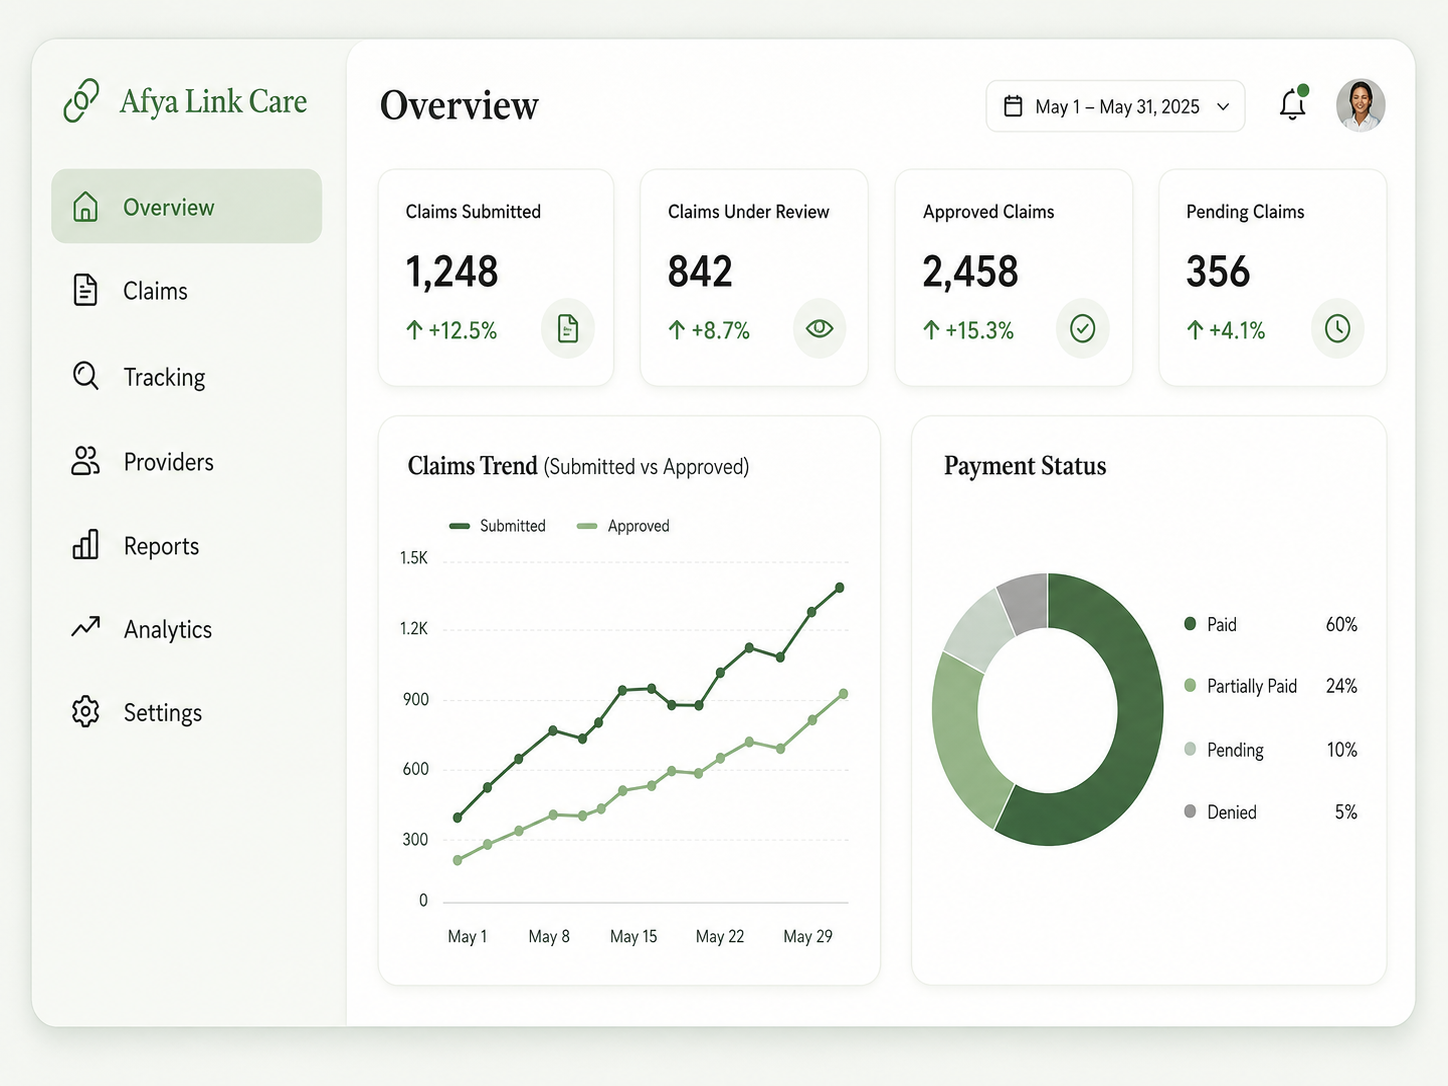Click the Claims Trend chart title
This screenshot has height=1086, width=1448.
(578, 466)
